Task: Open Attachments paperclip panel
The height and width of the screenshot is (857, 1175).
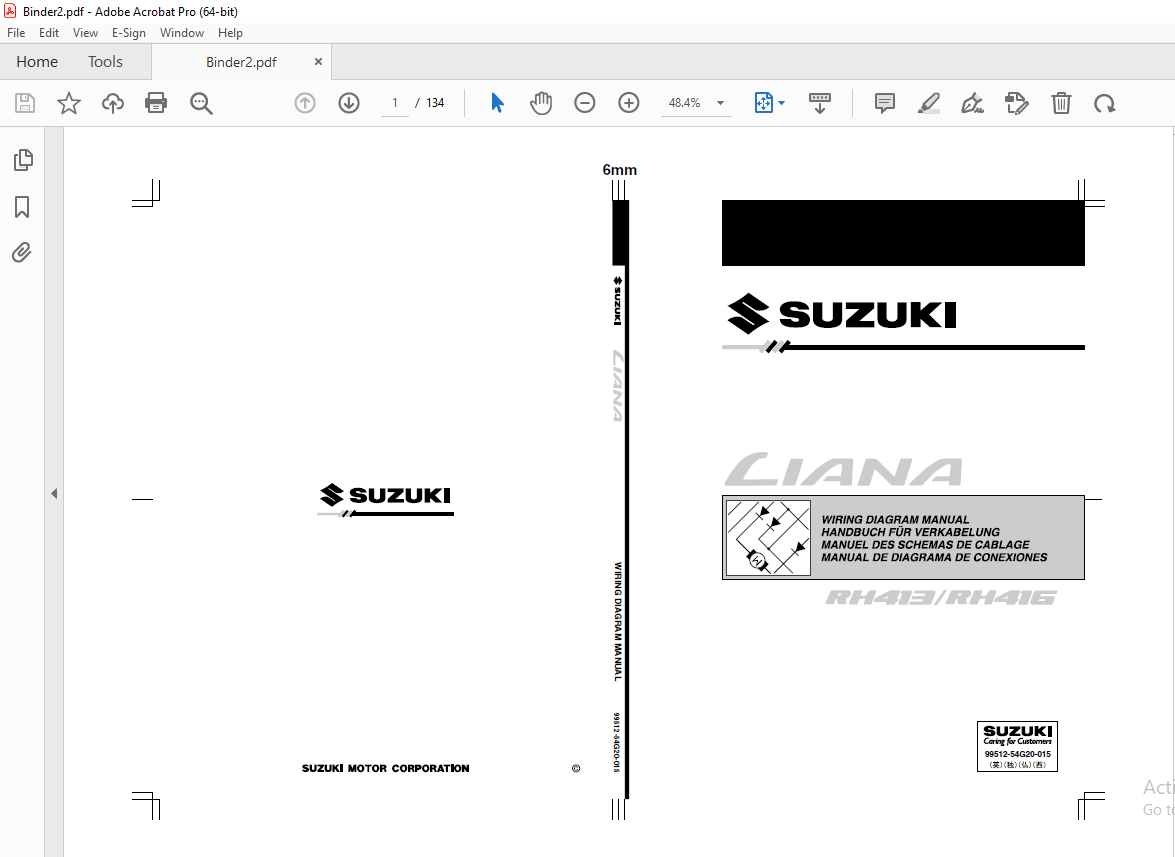Action: point(22,252)
